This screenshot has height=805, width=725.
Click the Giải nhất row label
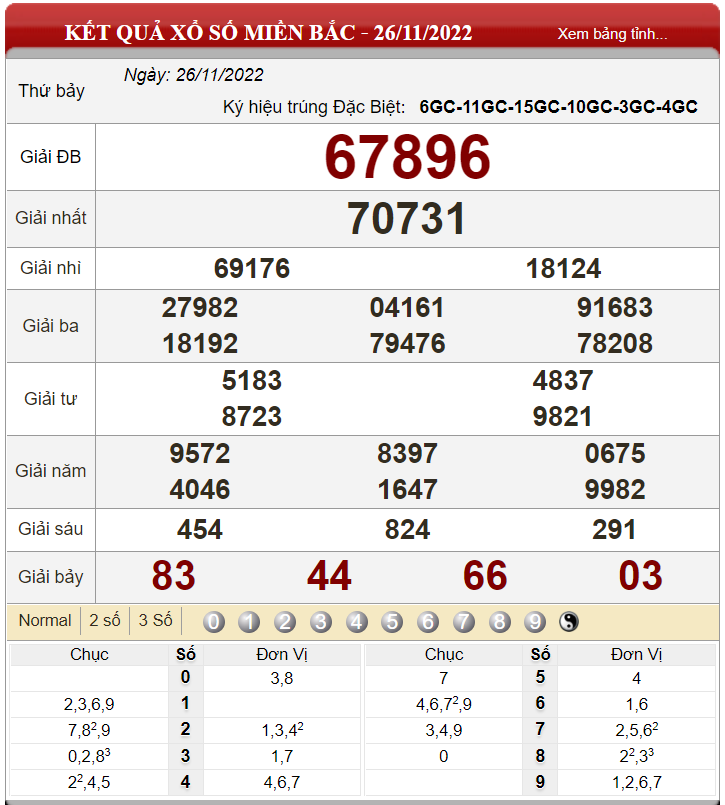pos(51,218)
